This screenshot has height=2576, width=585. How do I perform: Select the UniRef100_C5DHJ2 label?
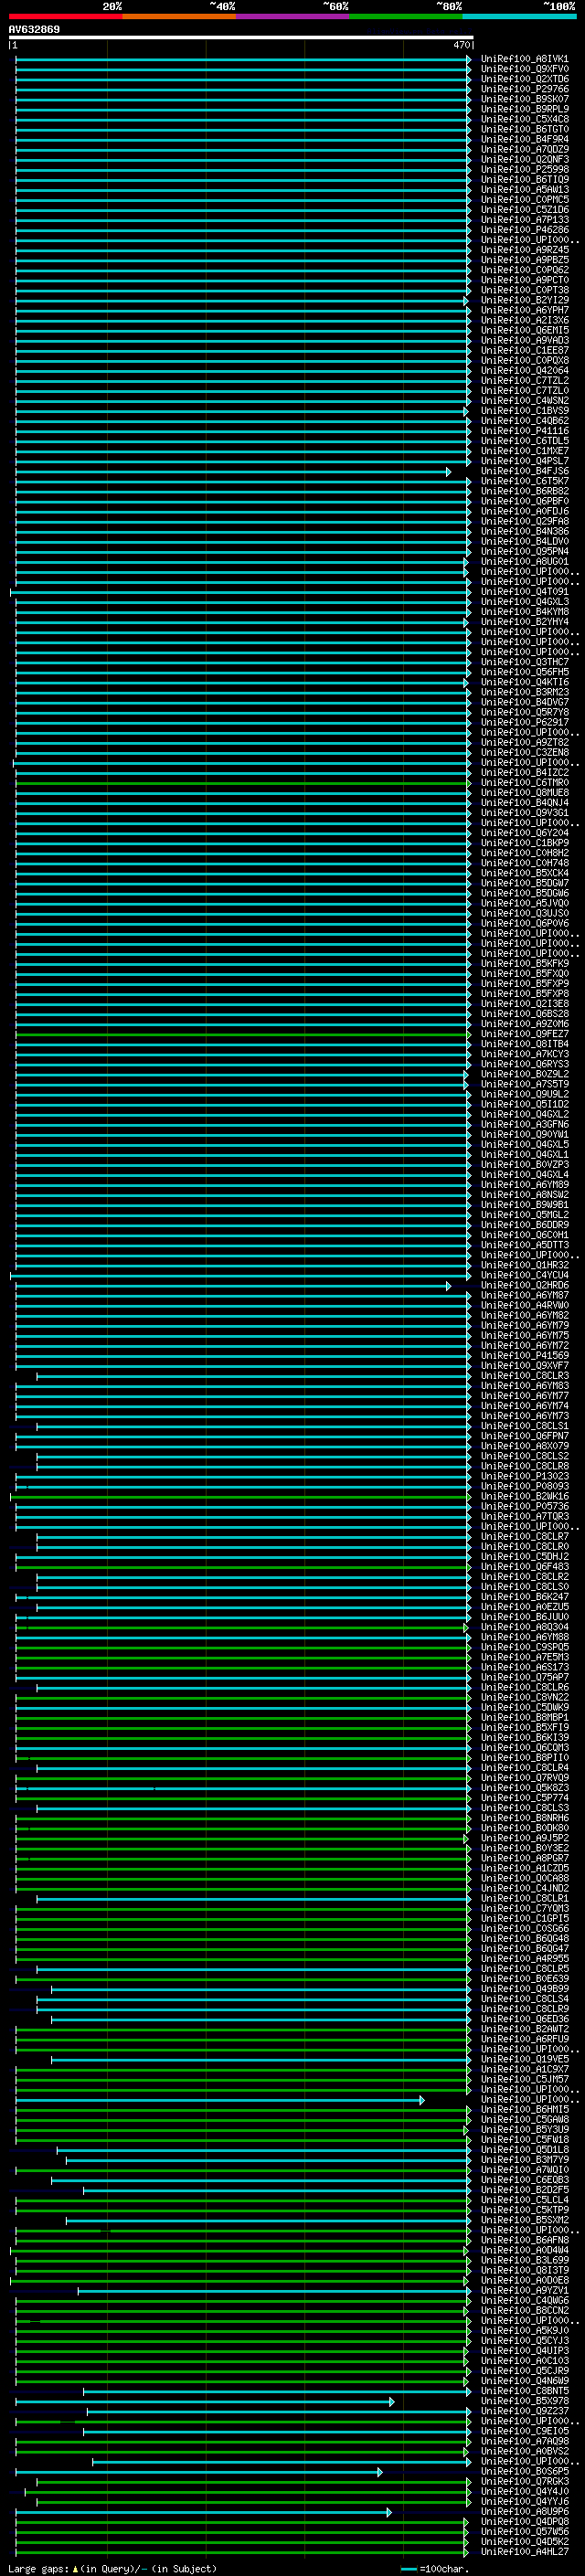pyautogui.click(x=524, y=1557)
